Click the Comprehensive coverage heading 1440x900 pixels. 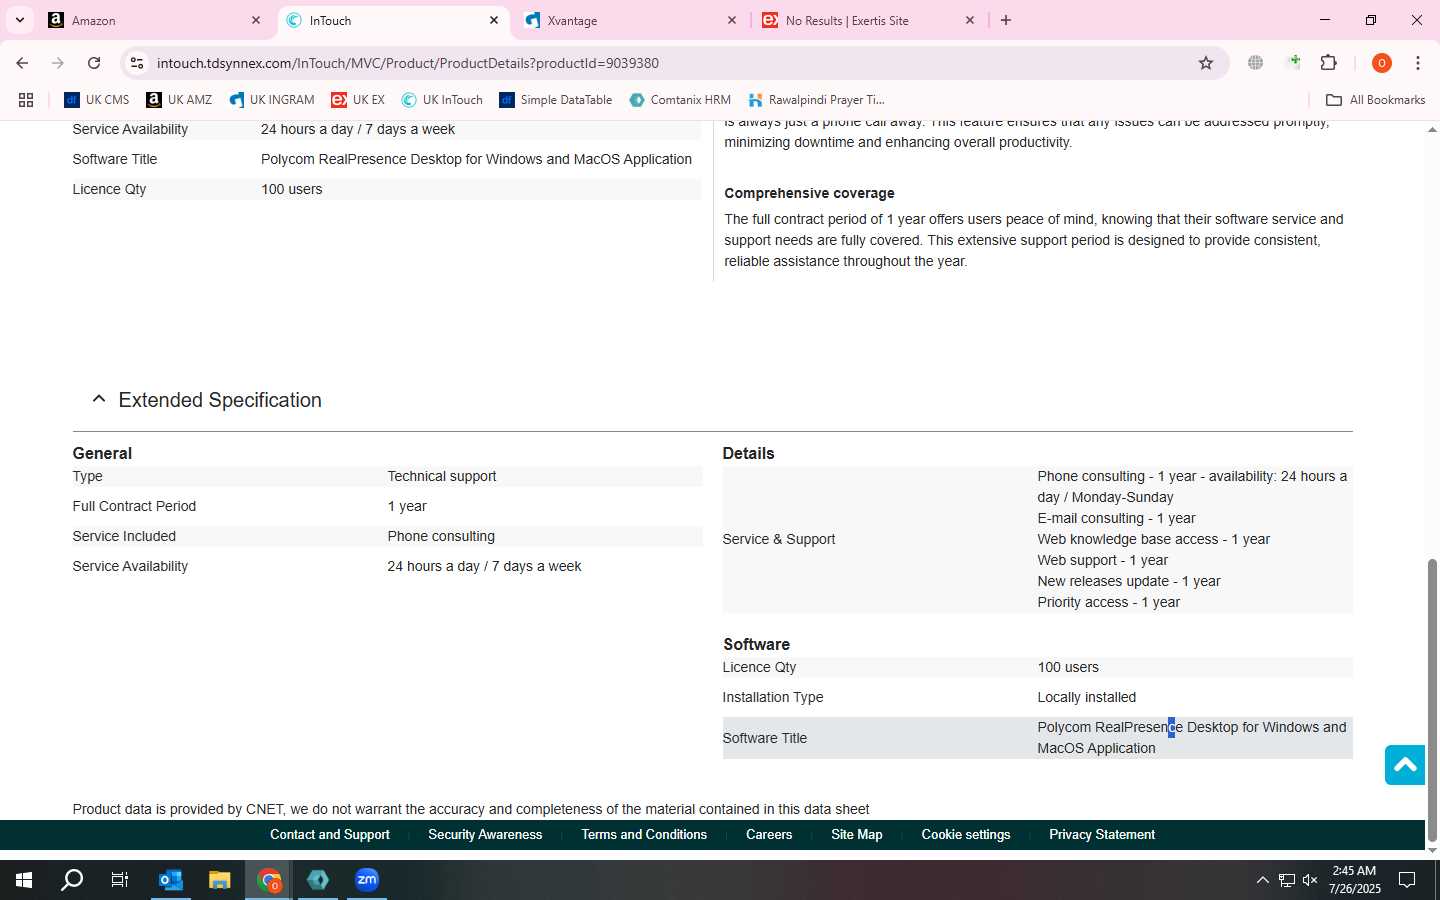[x=809, y=193]
